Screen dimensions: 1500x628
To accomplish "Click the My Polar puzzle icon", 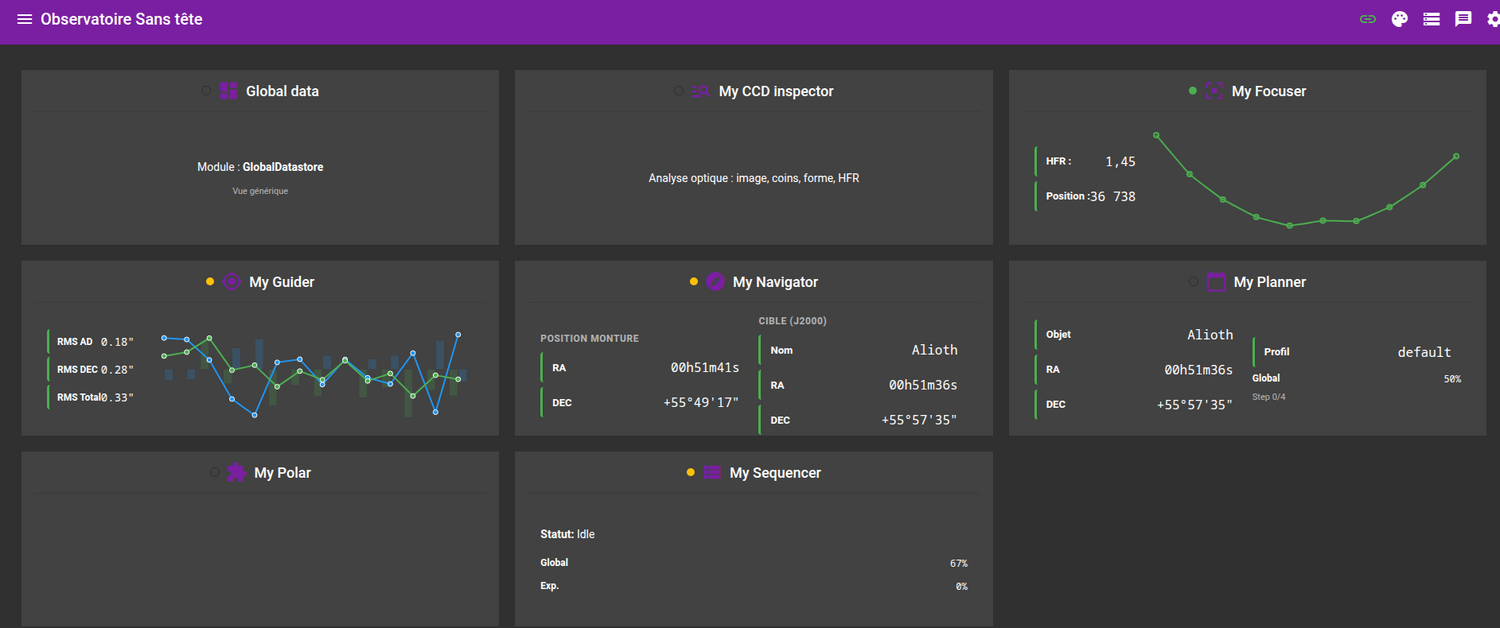I will click(236, 472).
